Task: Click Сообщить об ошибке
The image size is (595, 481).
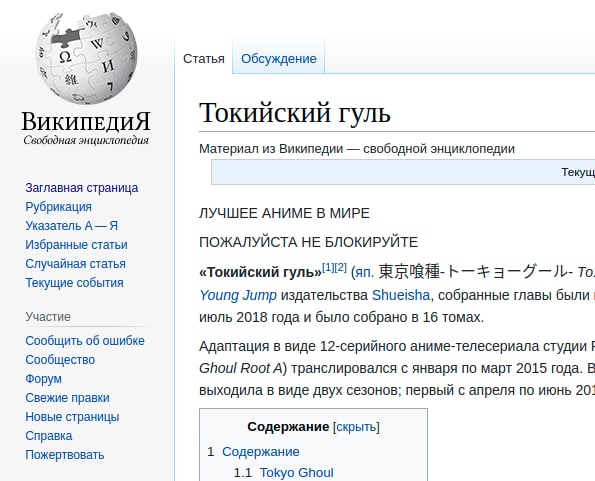Action: point(85,341)
